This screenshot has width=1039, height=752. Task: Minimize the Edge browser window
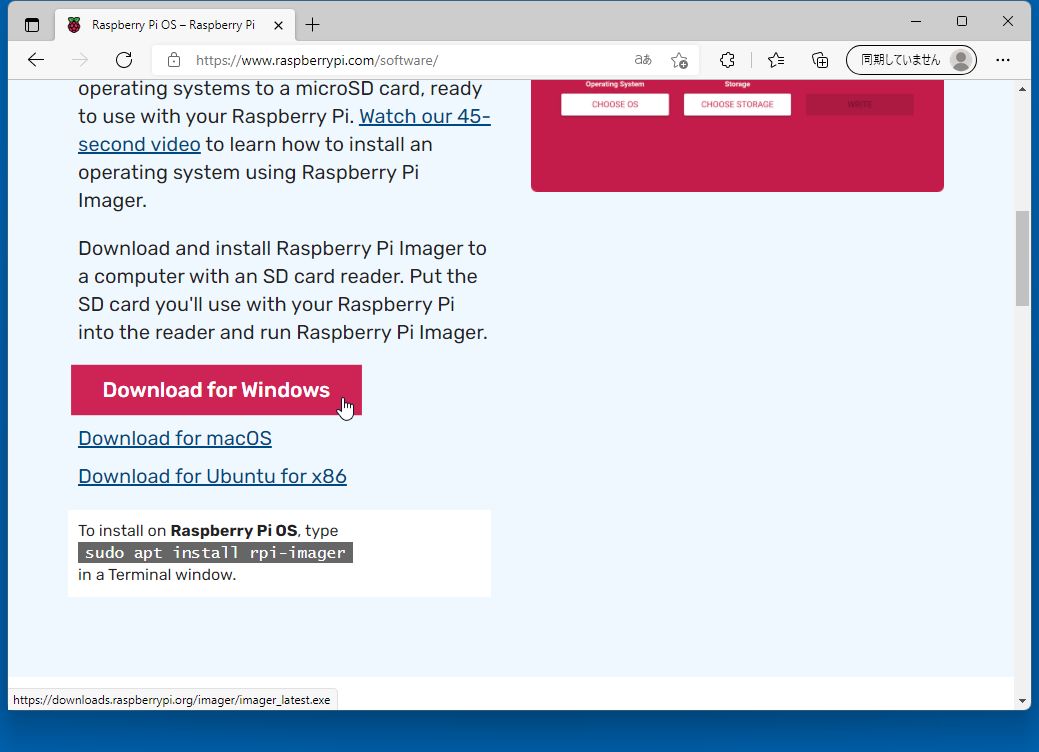tap(916, 22)
